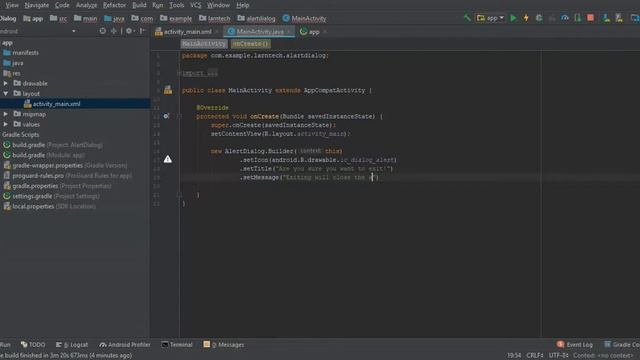Click the collapse-all crosshair icon in Project panel
This screenshot has width=640, height=360.
(113, 31)
